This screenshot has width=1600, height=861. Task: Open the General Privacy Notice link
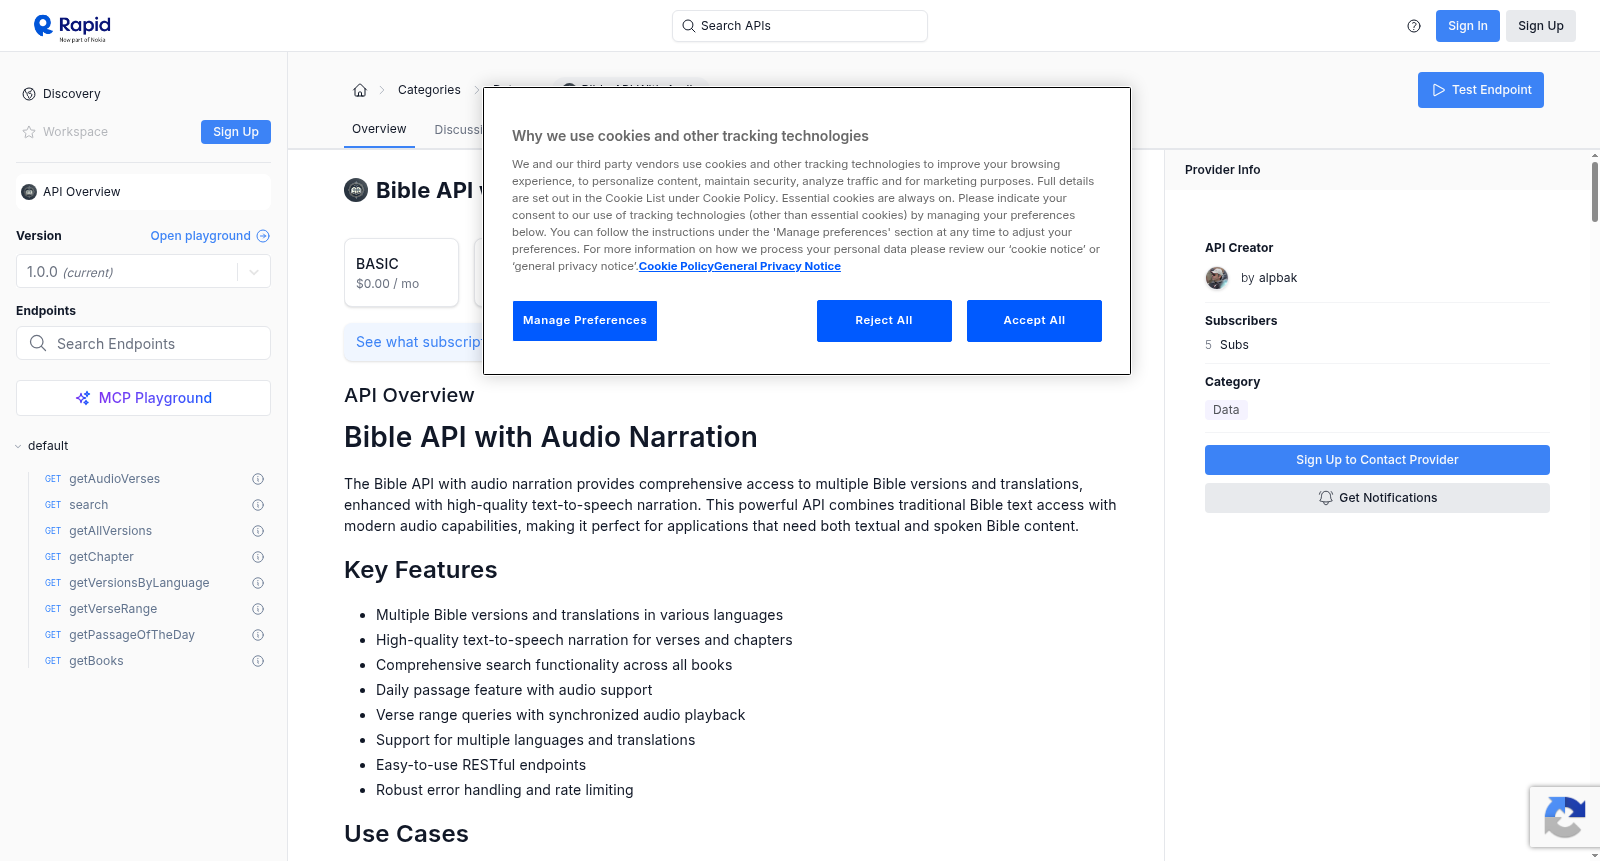pyautogui.click(x=778, y=266)
